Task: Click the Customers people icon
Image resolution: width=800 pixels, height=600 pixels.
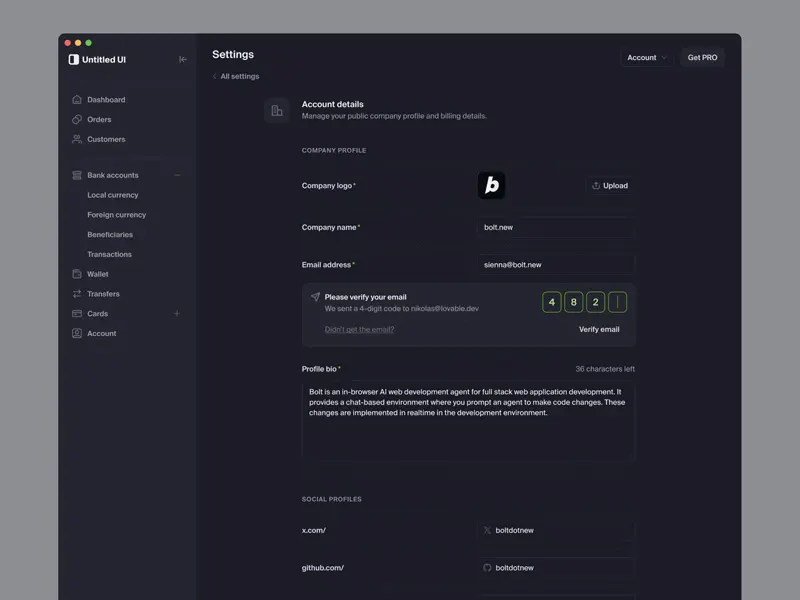Action: pos(76,139)
